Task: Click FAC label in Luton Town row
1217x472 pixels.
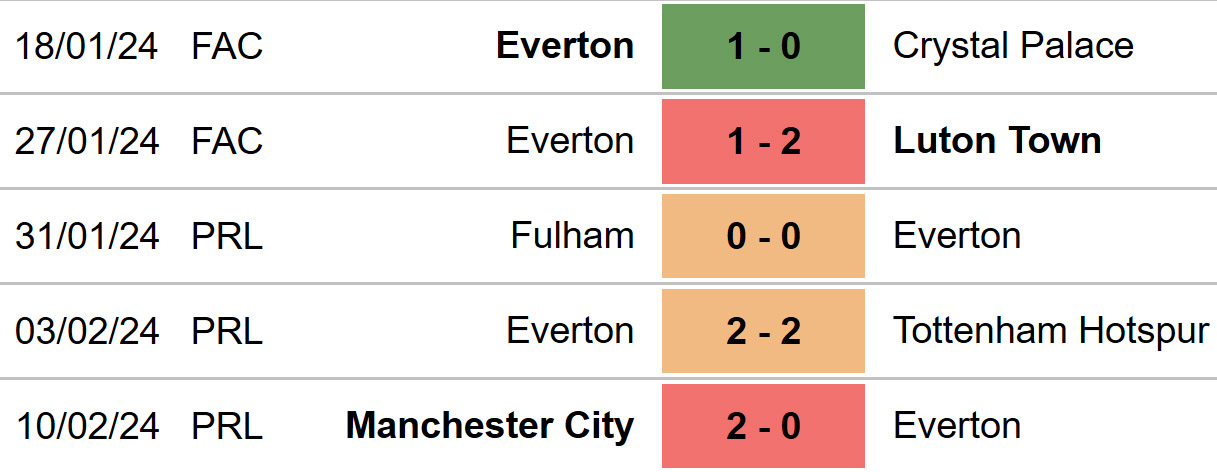Action: click(x=227, y=141)
